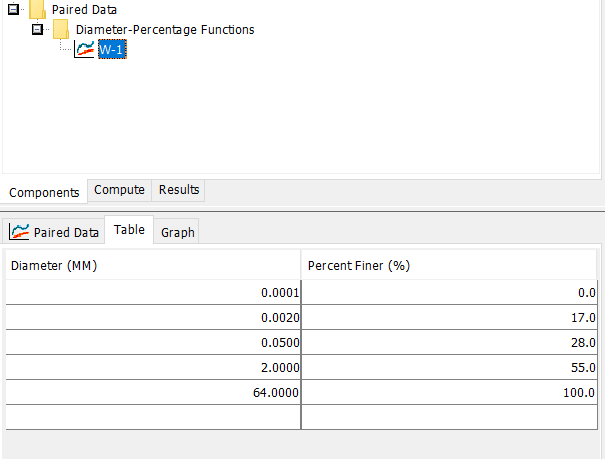Click the chart icon on Paired Data tab

[x=19, y=232]
